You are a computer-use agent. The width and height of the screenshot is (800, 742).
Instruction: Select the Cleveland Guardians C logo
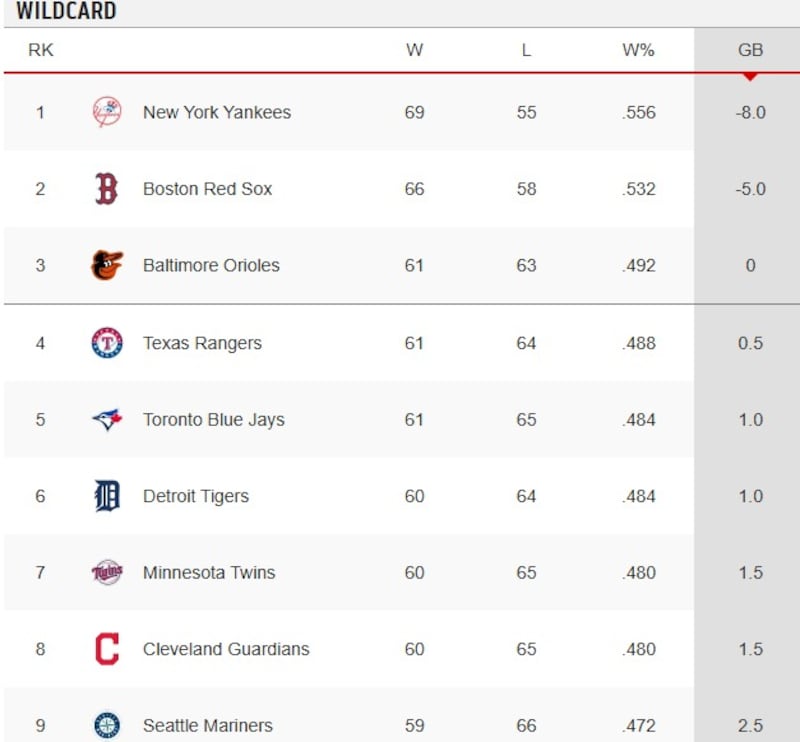pos(107,649)
